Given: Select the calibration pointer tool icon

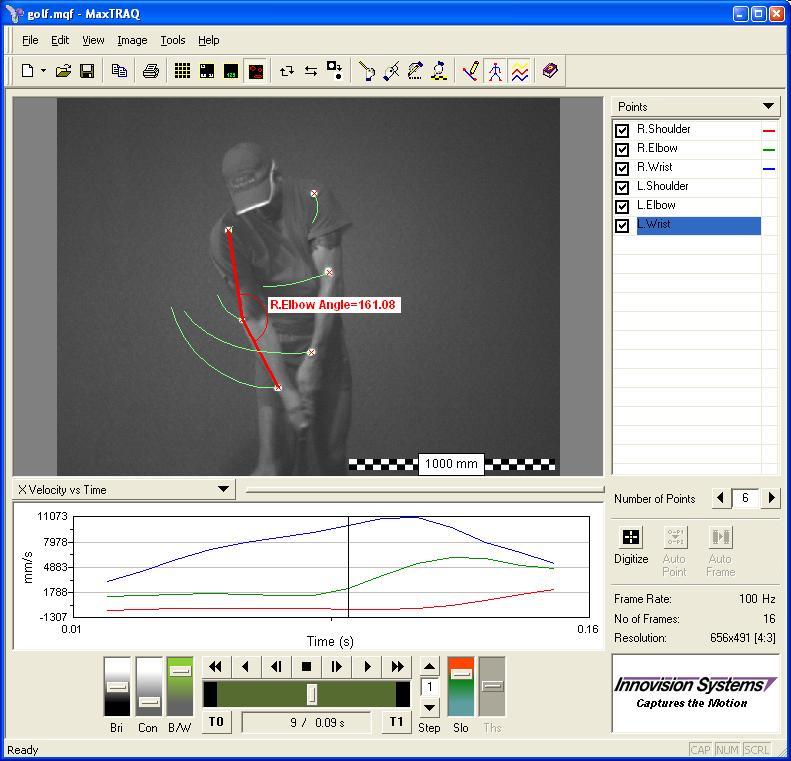Looking at the screenshot, I should [367, 71].
